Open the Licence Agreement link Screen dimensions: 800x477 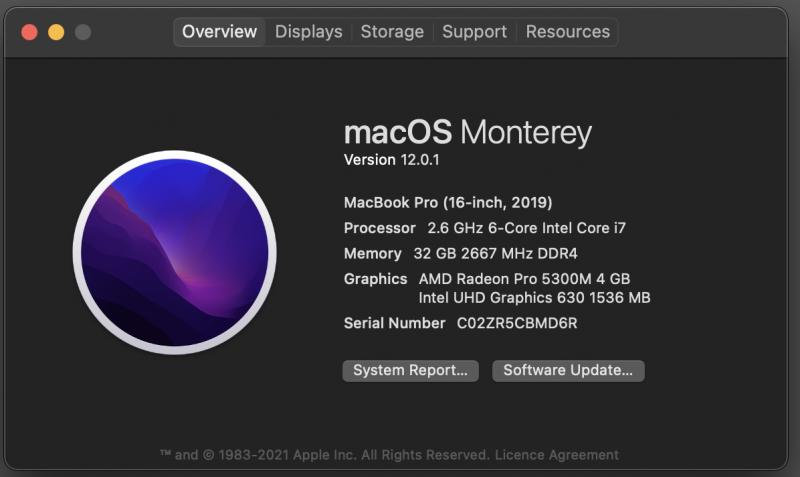pyautogui.click(x=557, y=455)
